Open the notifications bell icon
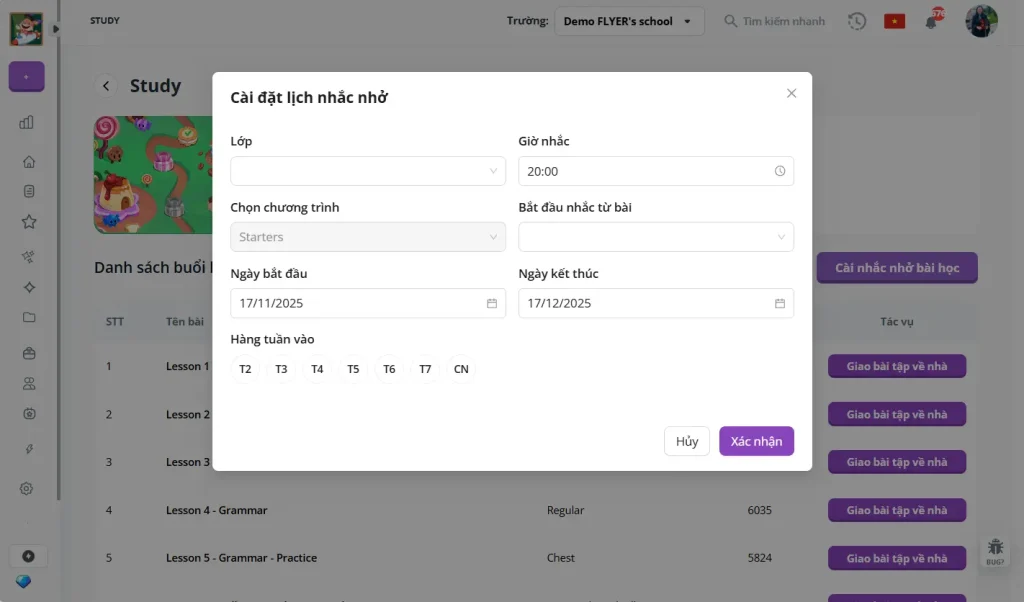This screenshot has width=1024, height=602. [931, 21]
